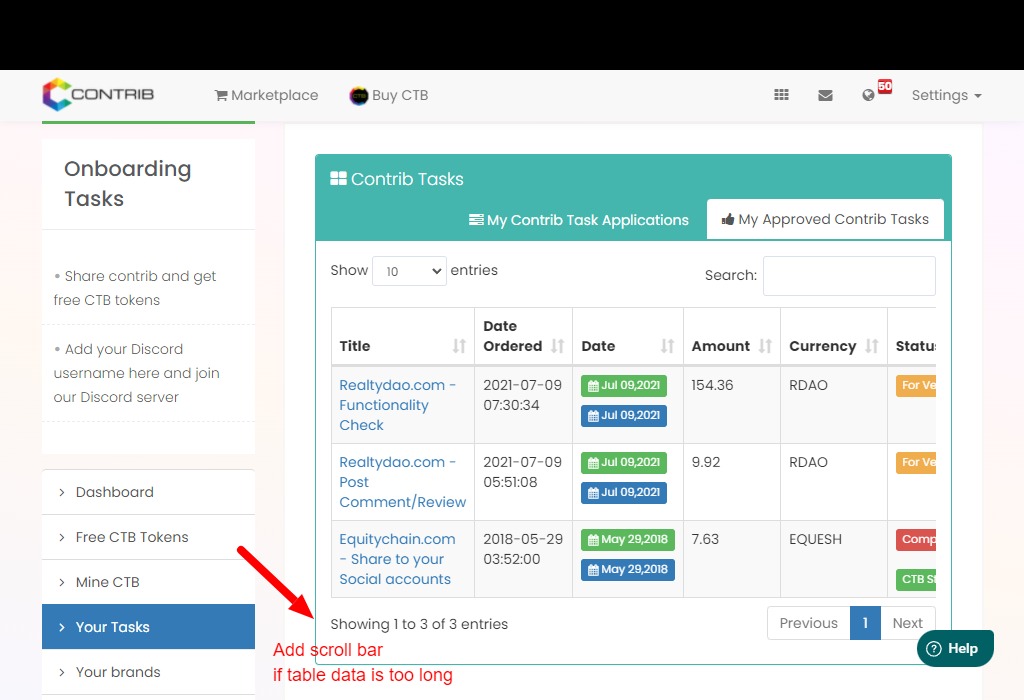Select page 1 in pagination
The width and height of the screenshot is (1024, 700).
click(x=865, y=623)
